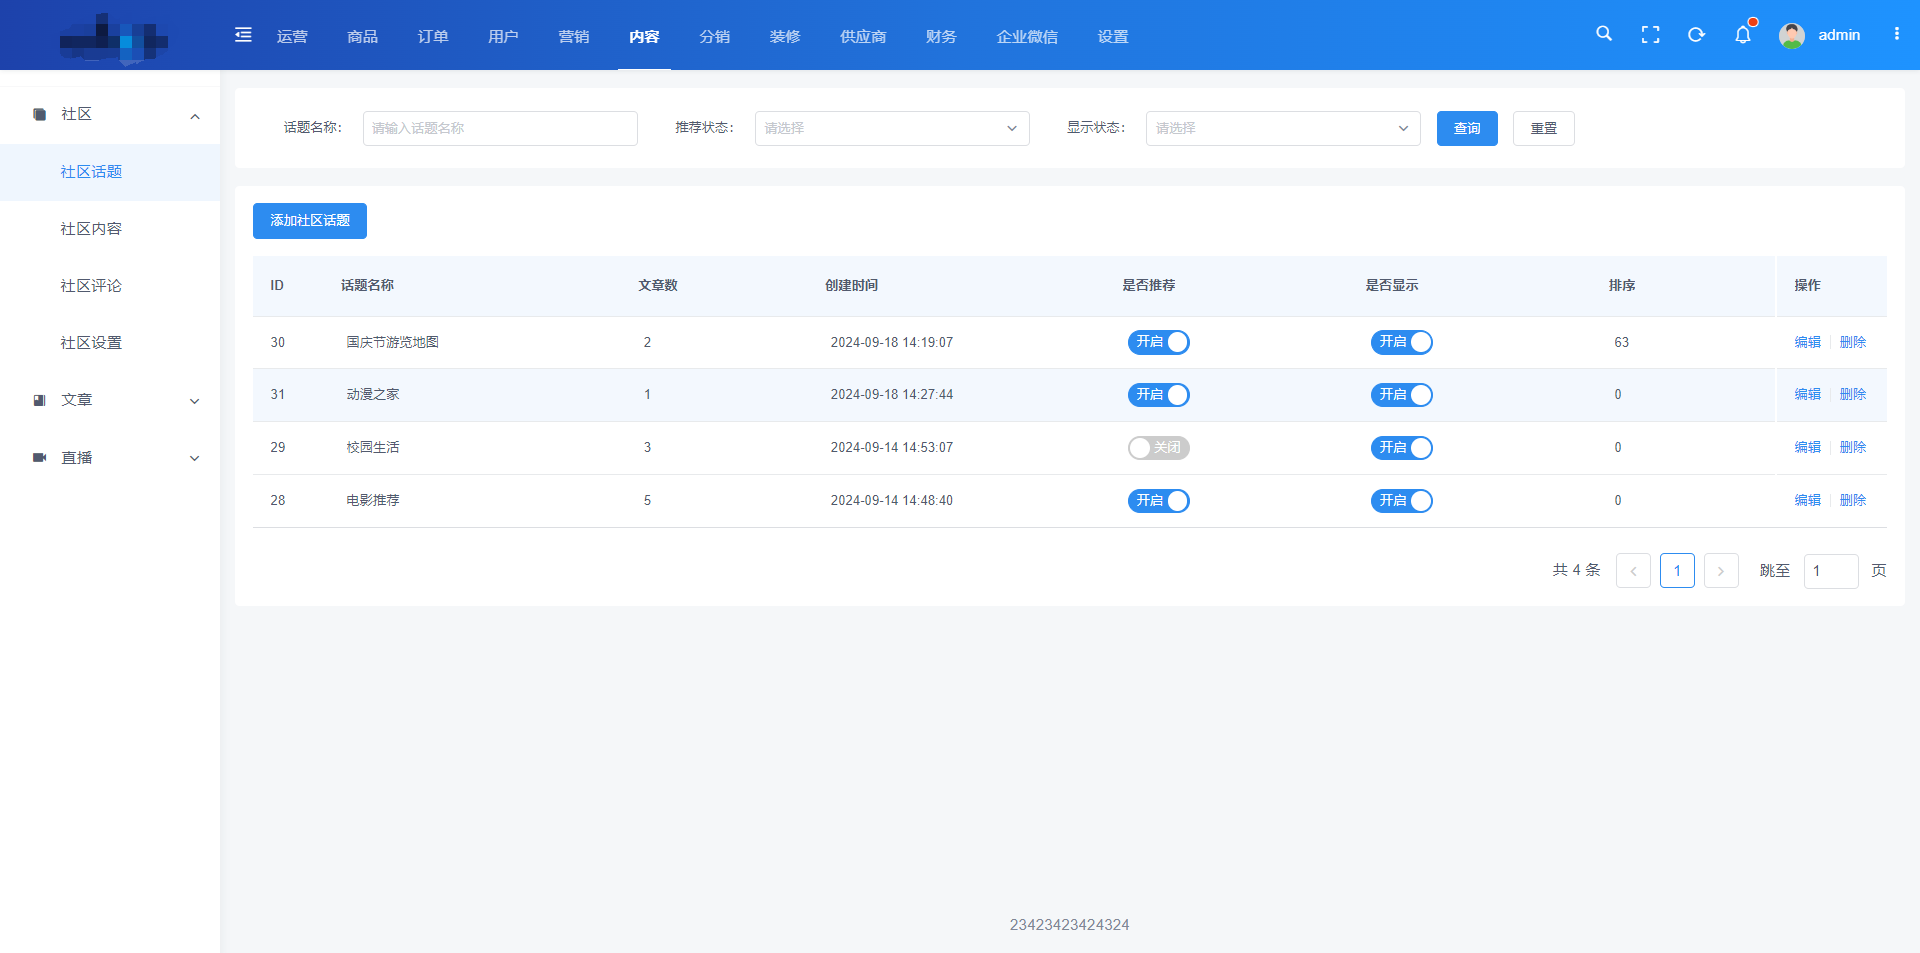The image size is (1920, 953).
Task: Open the vertical more-options icon
Action: coord(1896,34)
